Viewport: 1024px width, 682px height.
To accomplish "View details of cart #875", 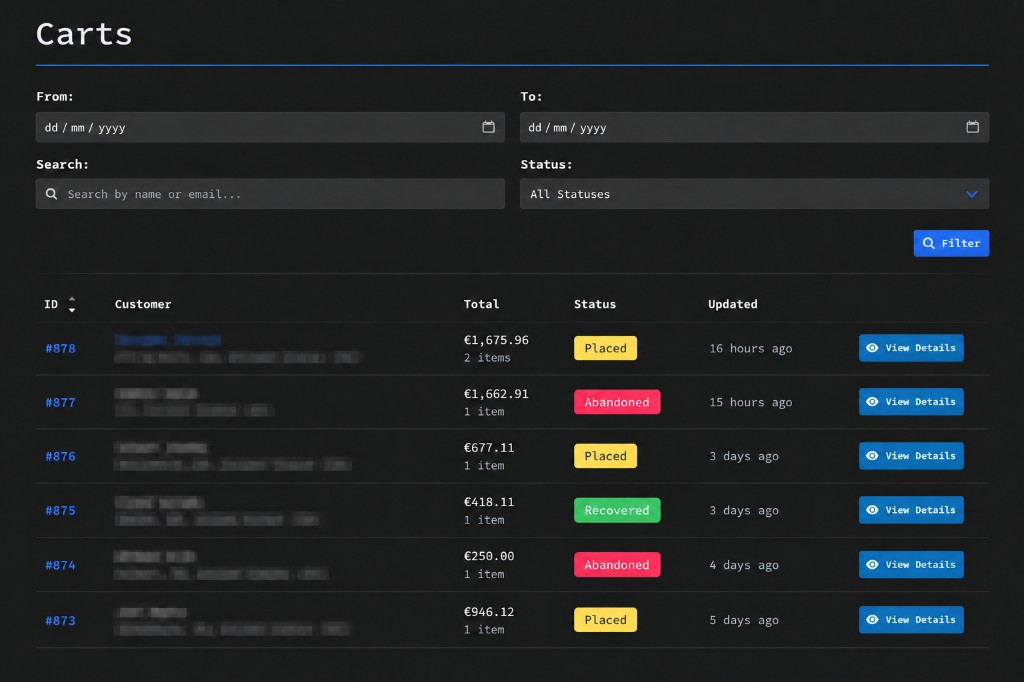I will tap(911, 510).
